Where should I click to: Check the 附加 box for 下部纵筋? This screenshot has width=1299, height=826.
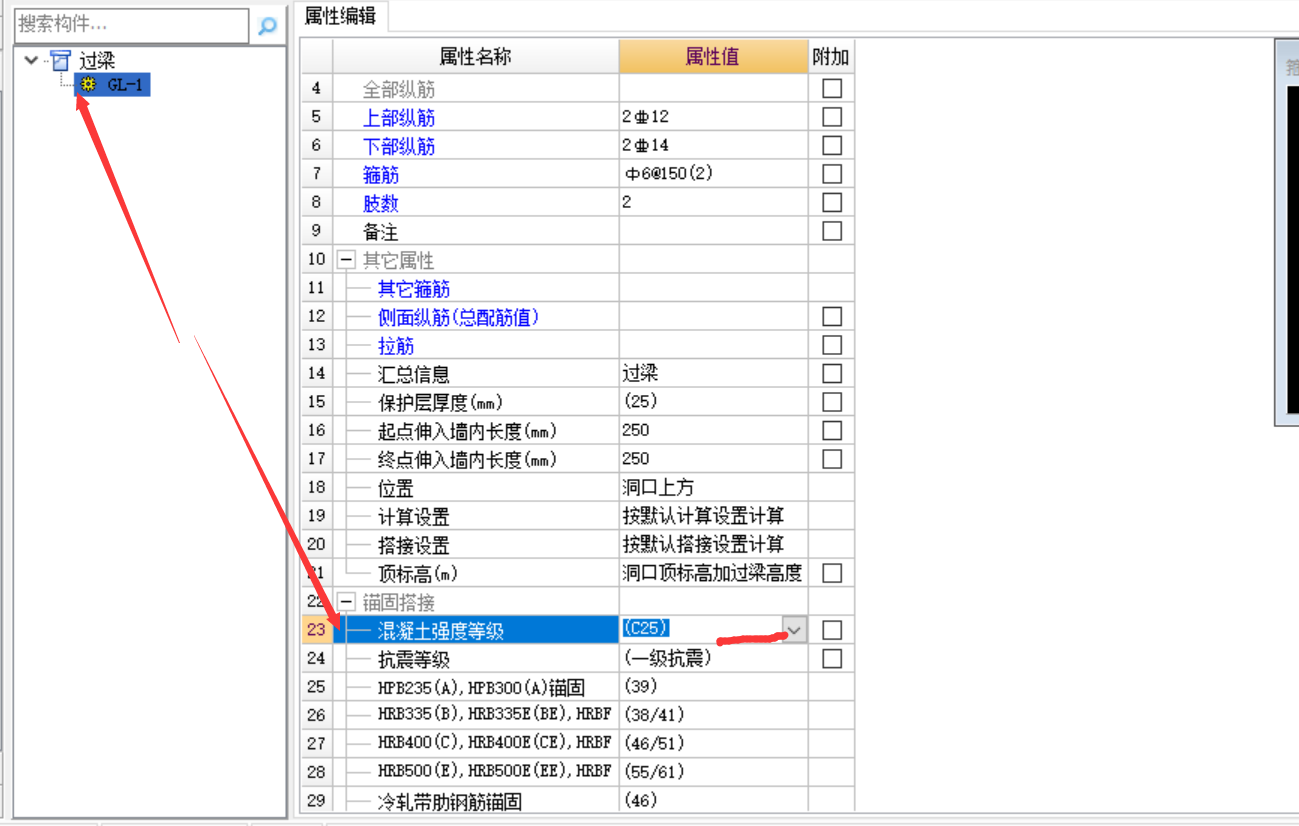click(832, 146)
